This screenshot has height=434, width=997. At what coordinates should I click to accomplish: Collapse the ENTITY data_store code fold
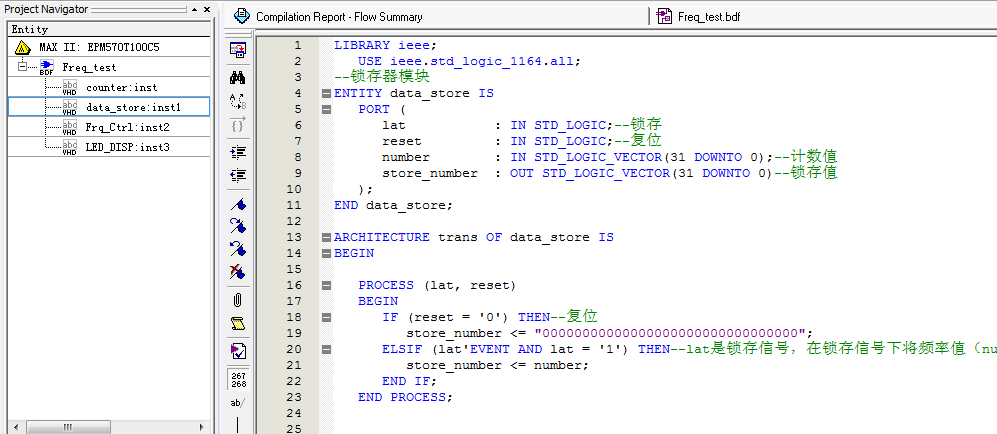(x=327, y=93)
